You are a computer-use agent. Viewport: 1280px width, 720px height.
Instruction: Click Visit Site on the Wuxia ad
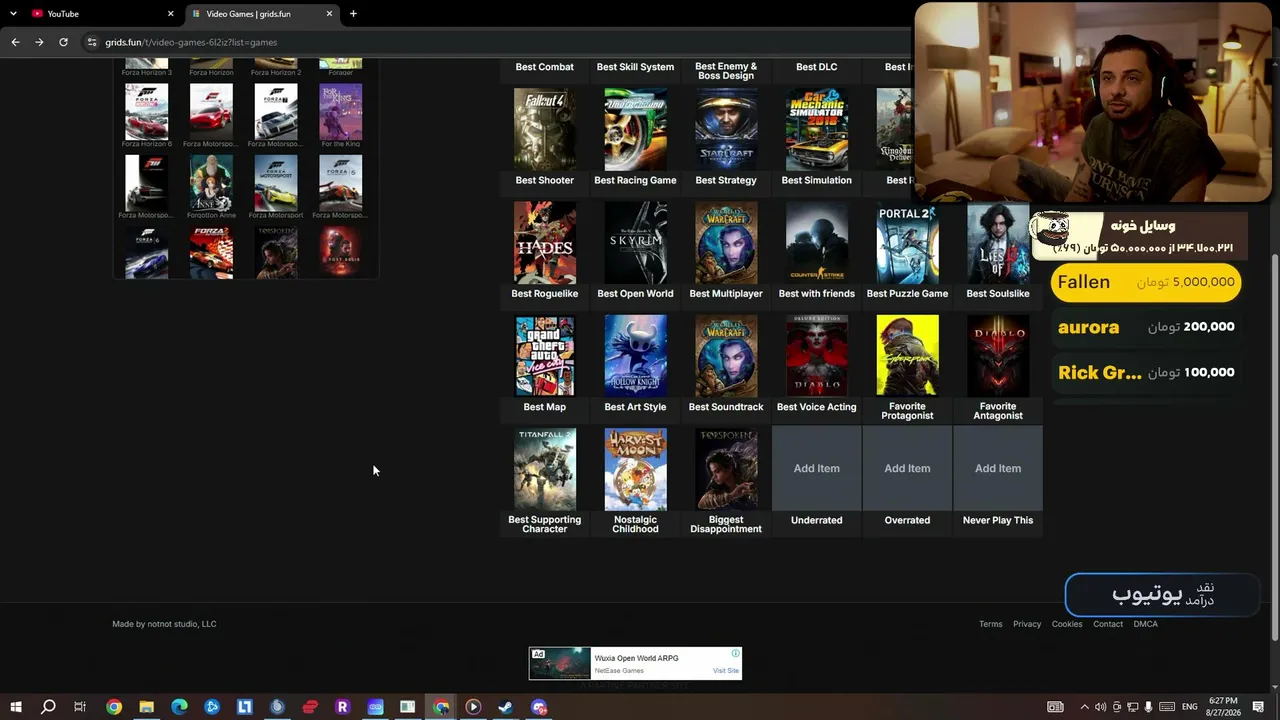tap(726, 671)
